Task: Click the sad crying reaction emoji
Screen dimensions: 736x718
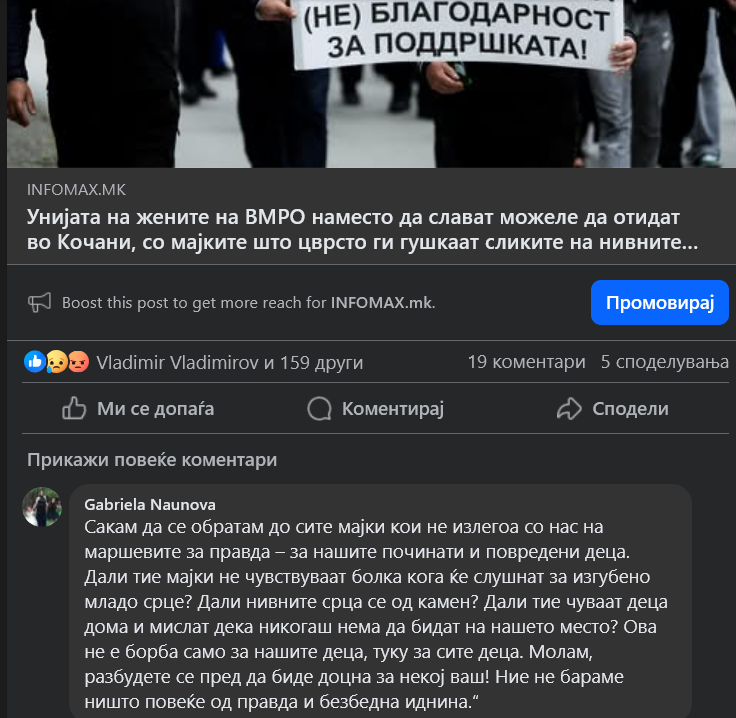Action: [57, 362]
